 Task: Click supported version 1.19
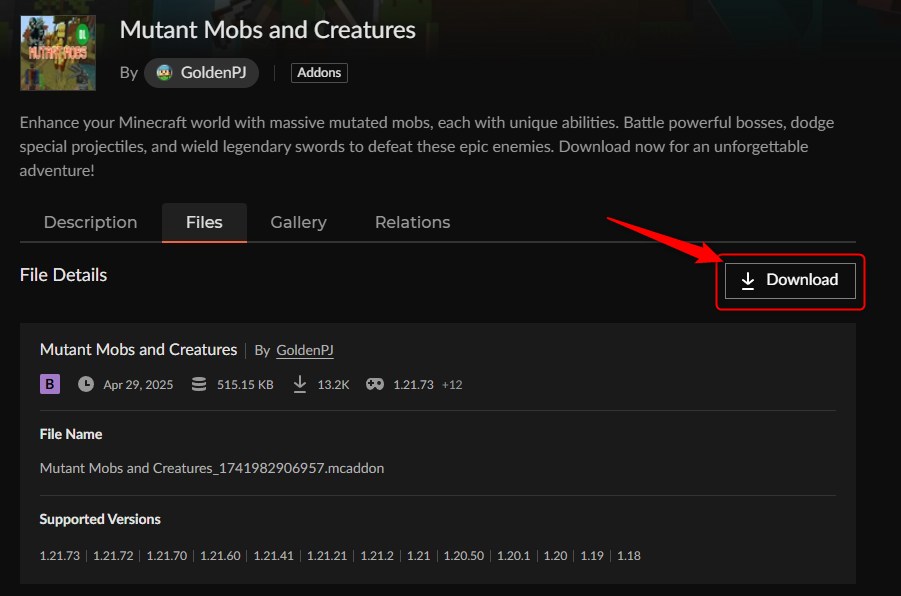coord(592,556)
